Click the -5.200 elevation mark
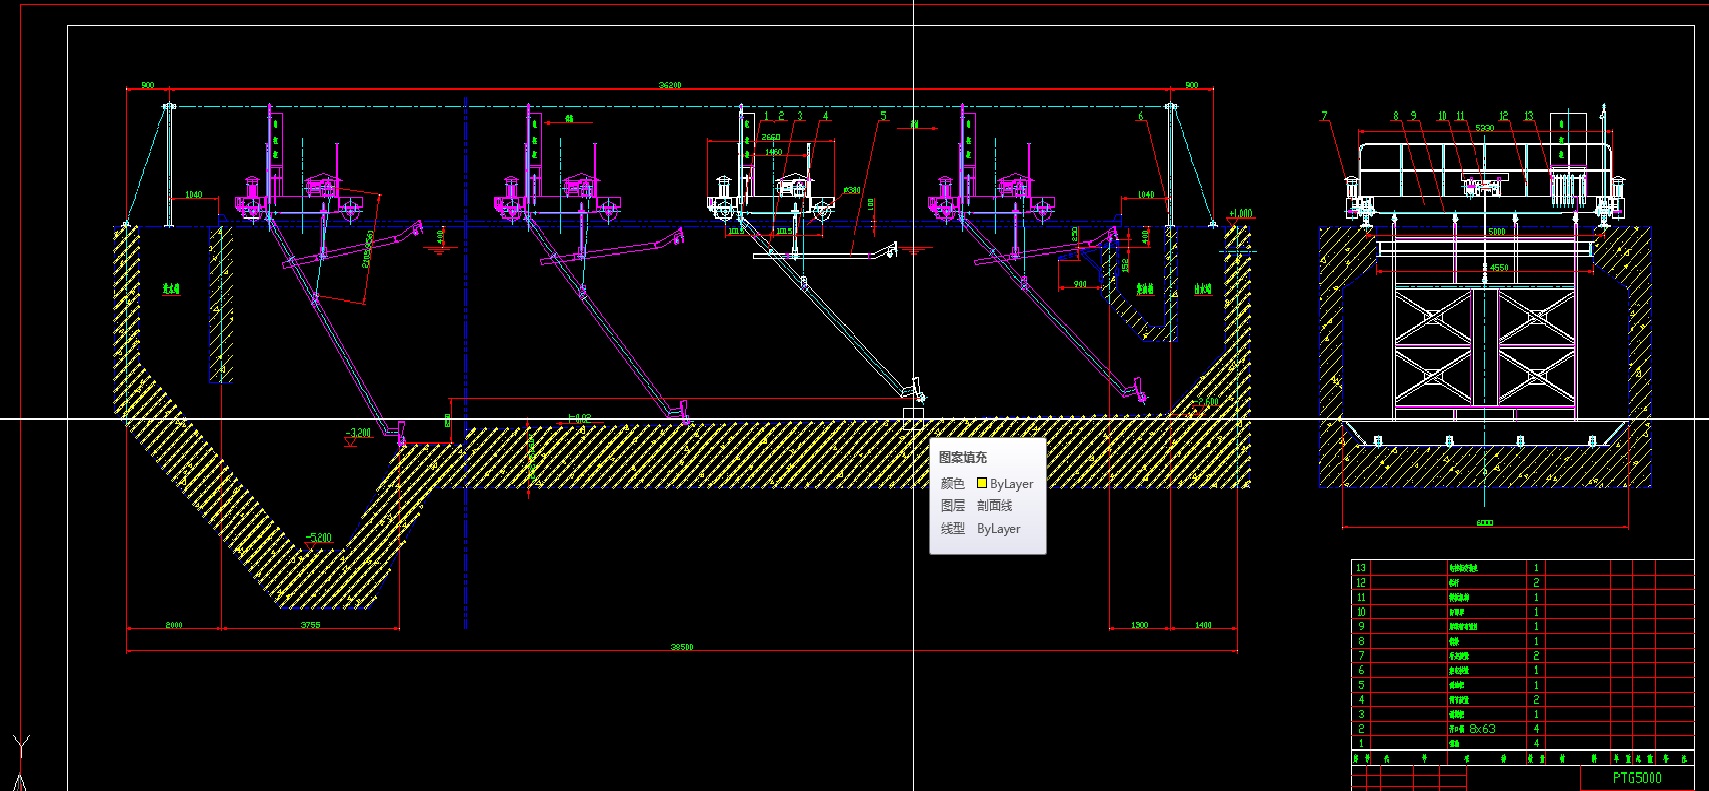Image resolution: width=1709 pixels, height=791 pixels. 318,538
